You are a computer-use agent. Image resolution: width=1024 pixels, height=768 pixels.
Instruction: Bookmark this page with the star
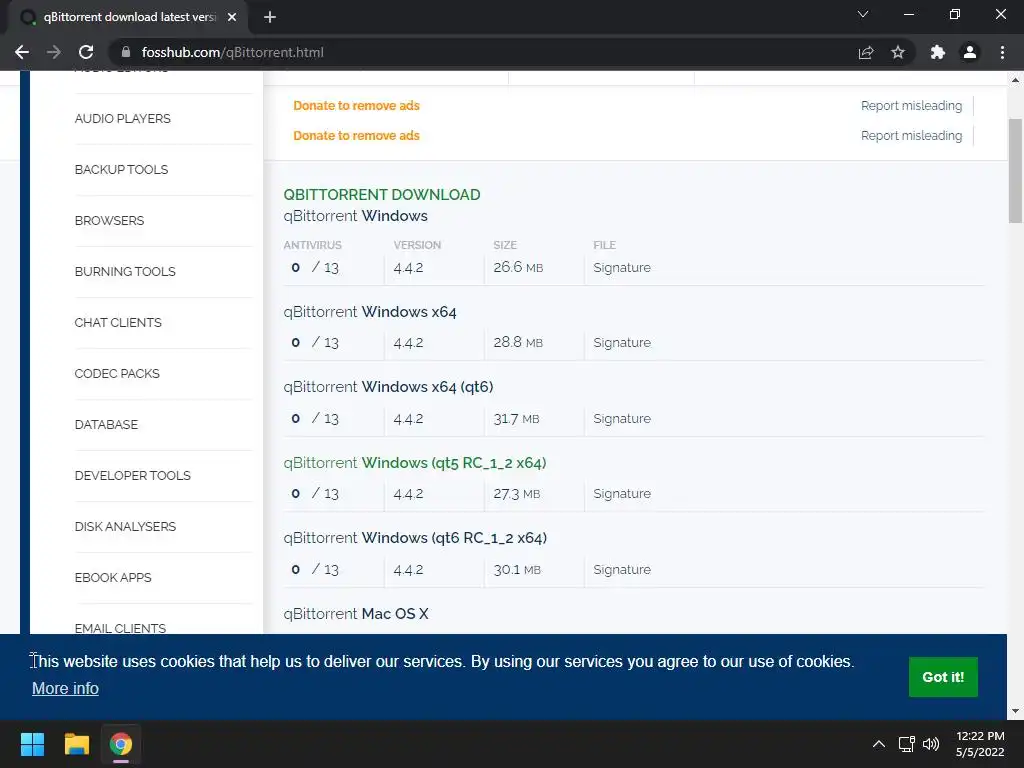(x=898, y=52)
